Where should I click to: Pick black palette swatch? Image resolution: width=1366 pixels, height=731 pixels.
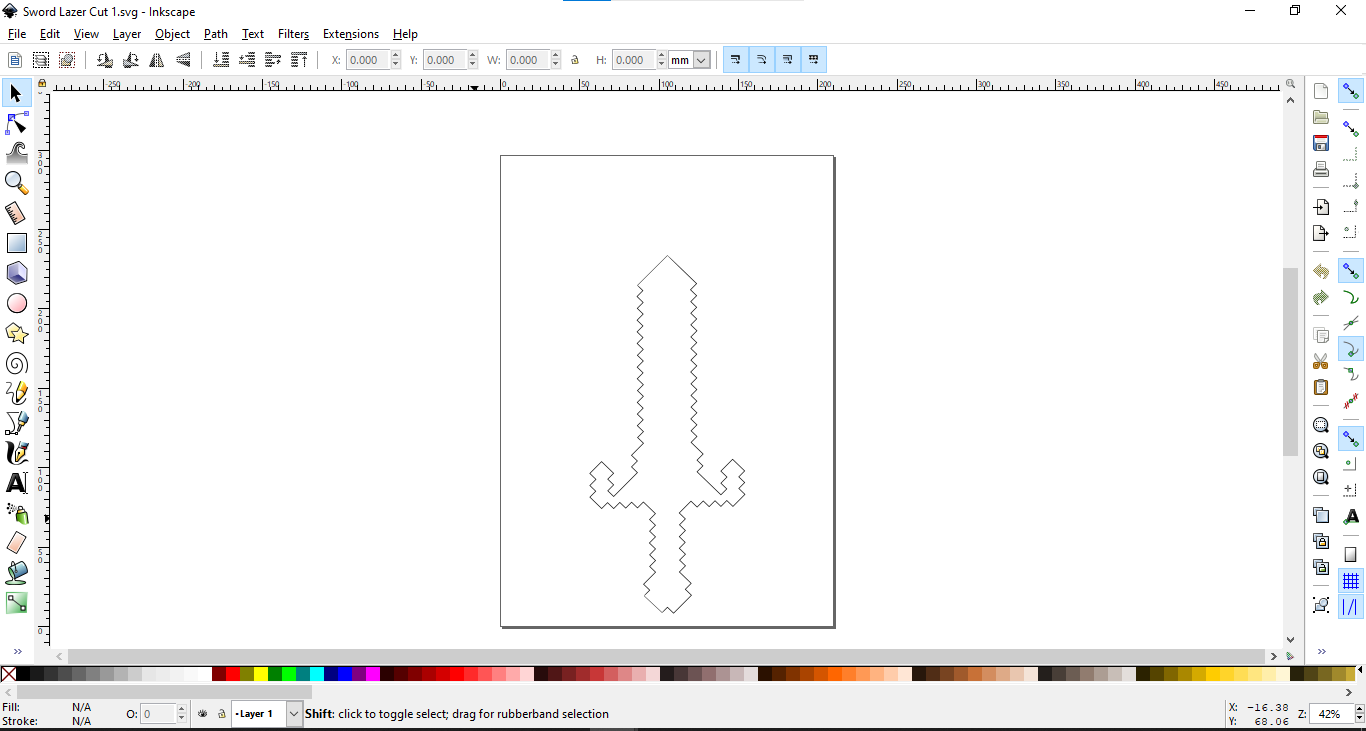pyautogui.click(x=23, y=674)
